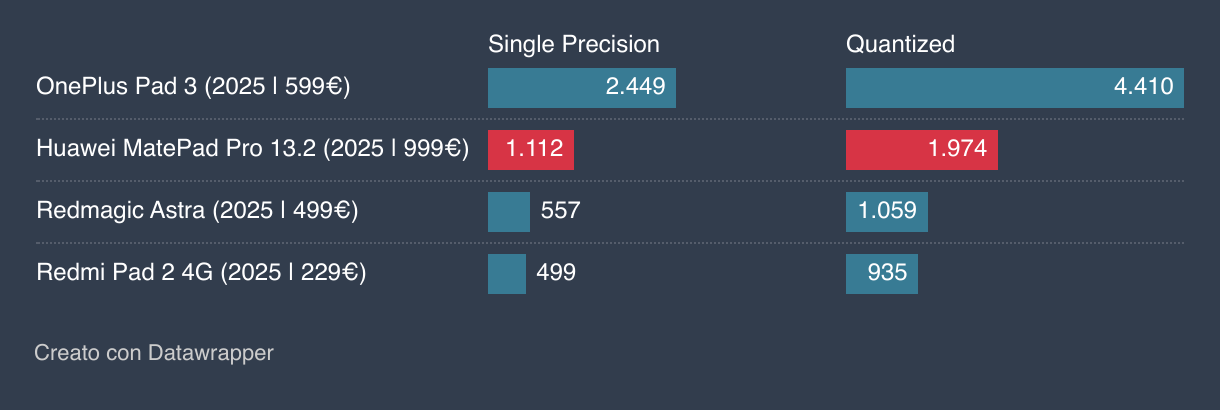The width and height of the screenshot is (1220, 410).
Task: Click the Redmi Pad 2 Quantized bar 935
Action: [x=882, y=274]
